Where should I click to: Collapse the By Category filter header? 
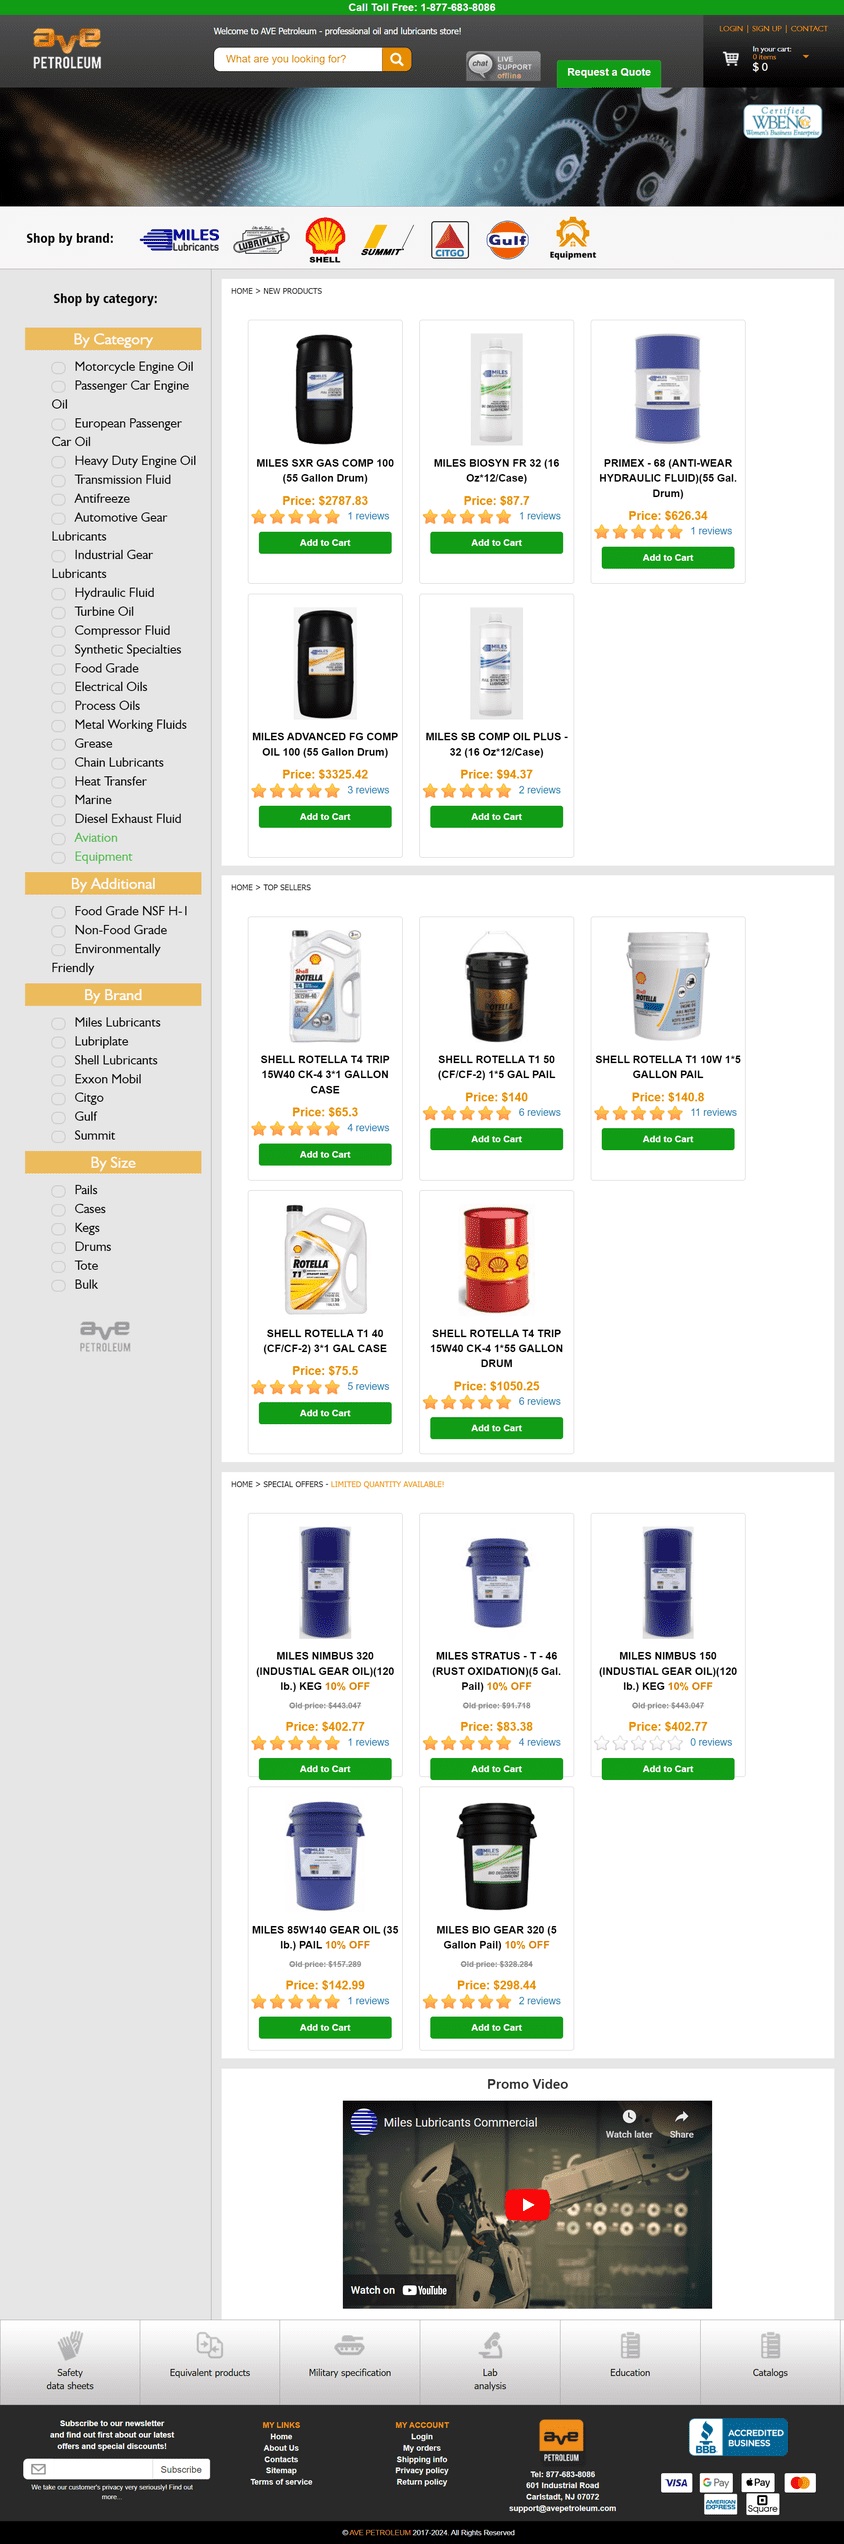click(113, 339)
